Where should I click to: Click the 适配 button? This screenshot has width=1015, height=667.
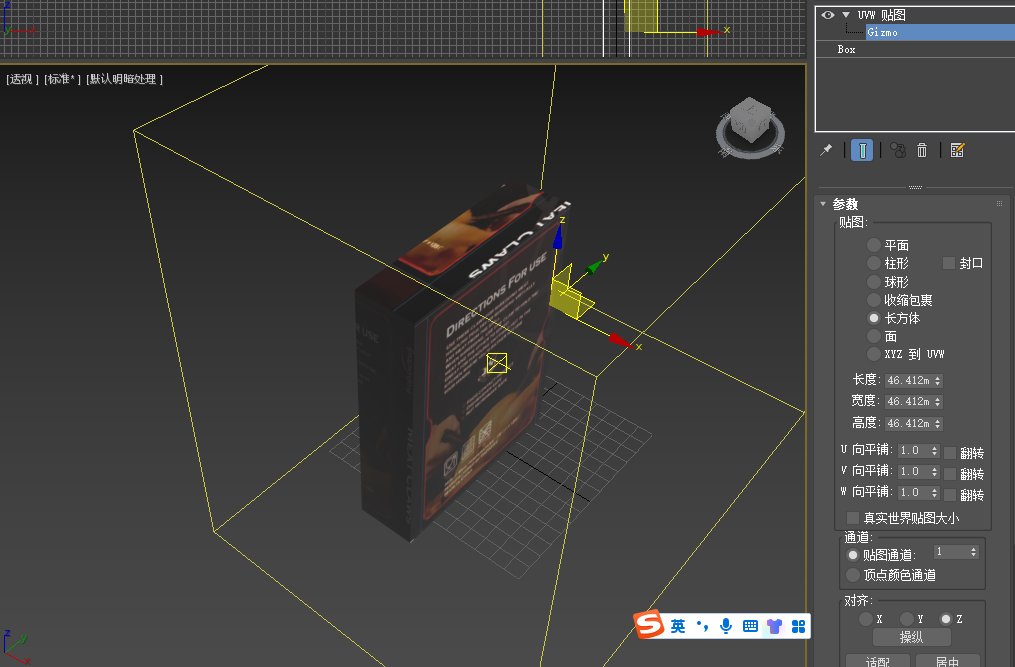[877, 661]
